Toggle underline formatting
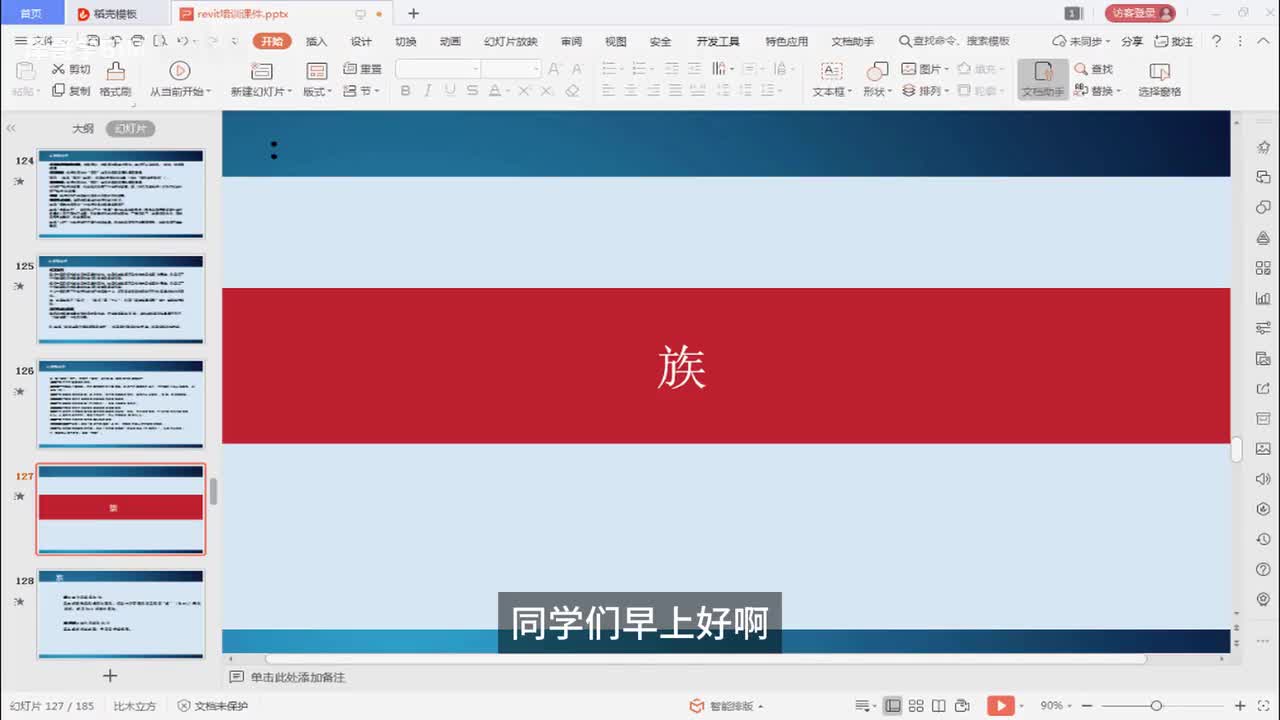The width and height of the screenshot is (1280, 720). (x=450, y=90)
